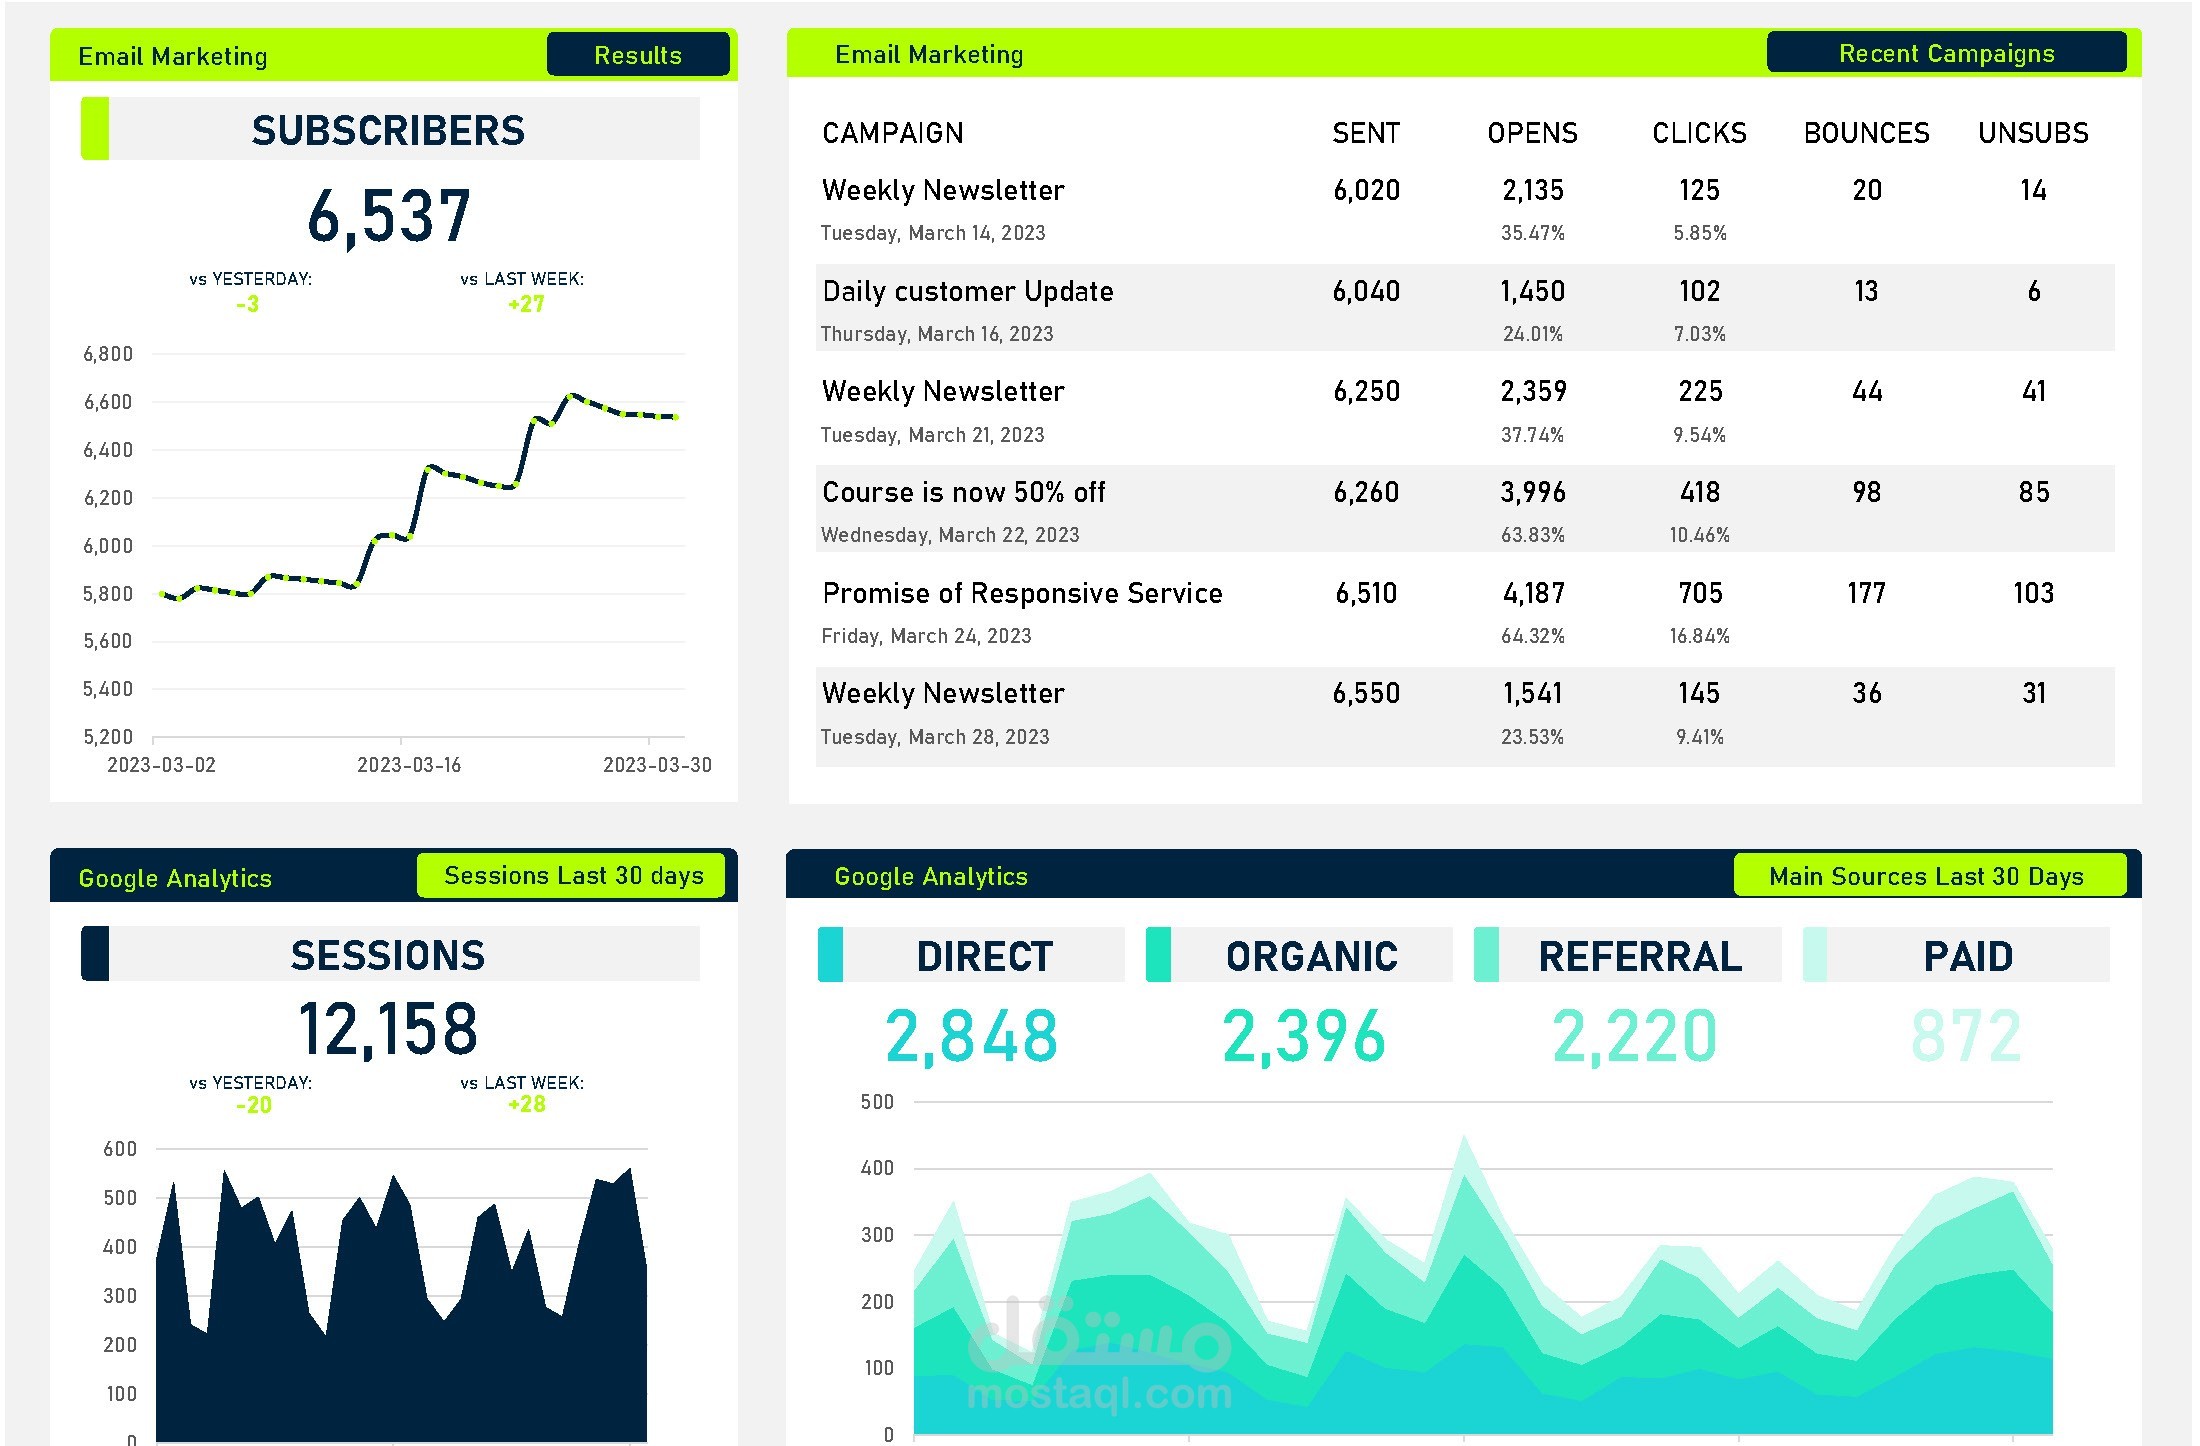2200x1446 pixels.
Task: Open the Promise of Responsive Service campaign
Action: click(1021, 593)
